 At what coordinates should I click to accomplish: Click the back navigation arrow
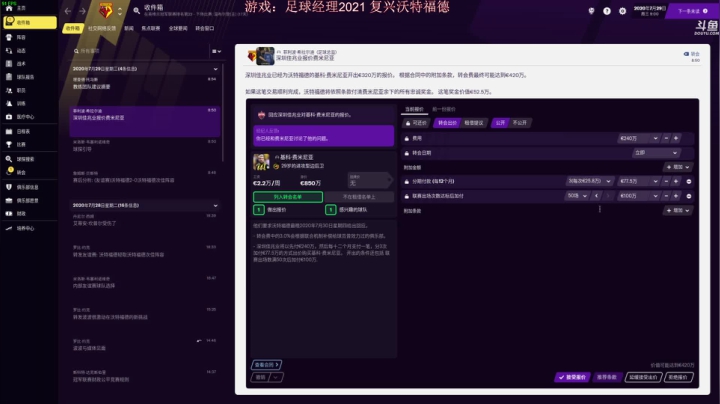tap(68, 11)
